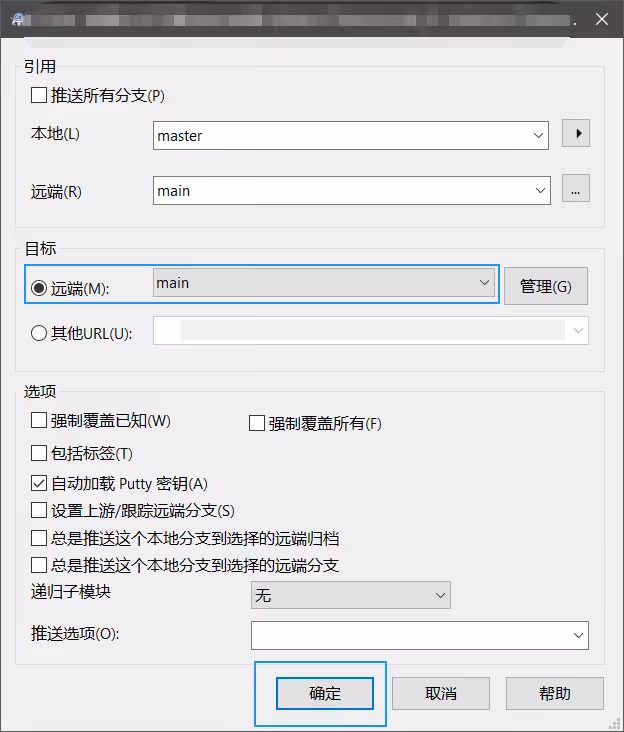Click the 确定 button
This screenshot has width=624, height=732.
coord(325,693)
